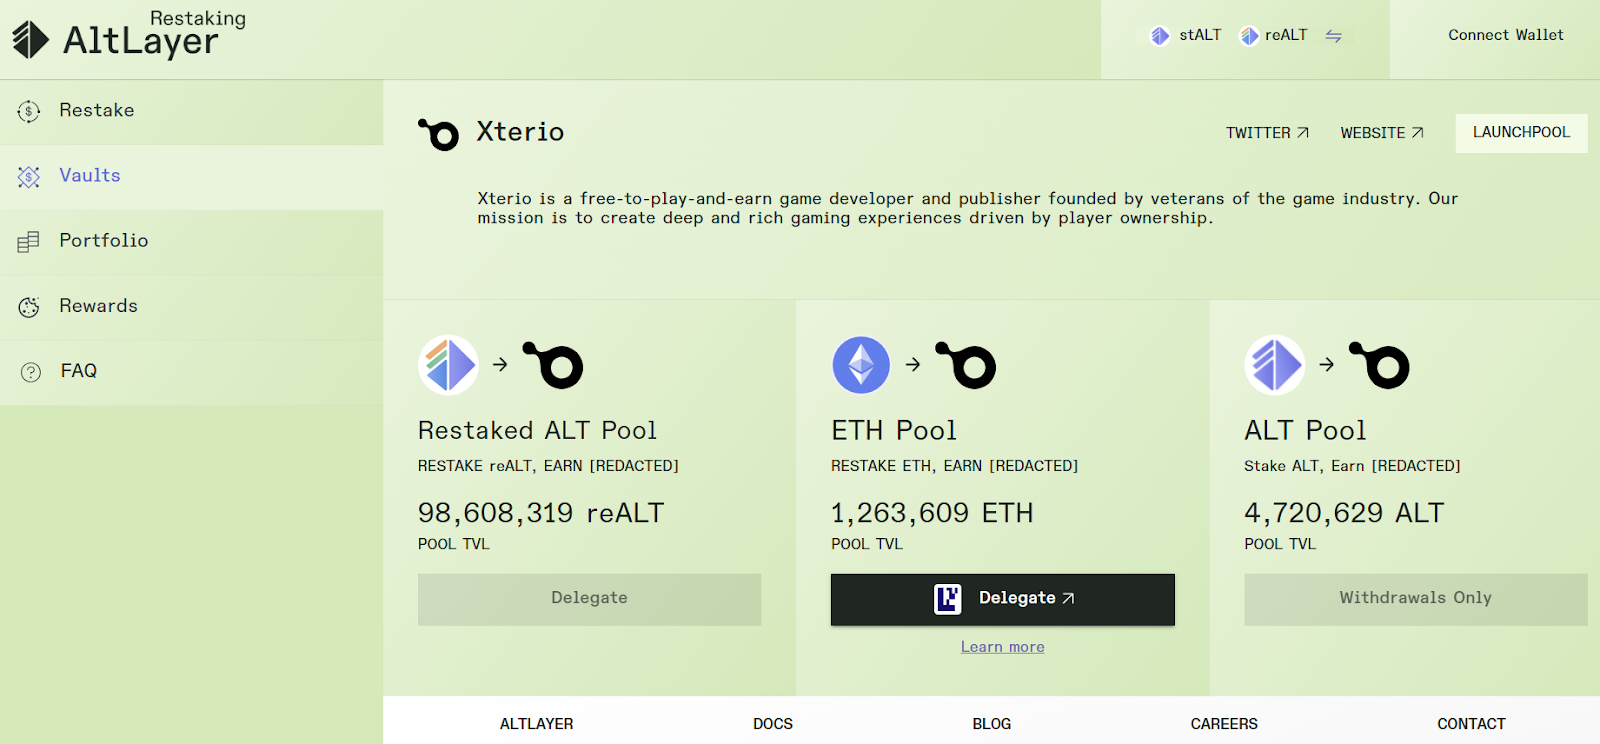
Task: Click the ETH Pool title
Action: click(894, 431)
